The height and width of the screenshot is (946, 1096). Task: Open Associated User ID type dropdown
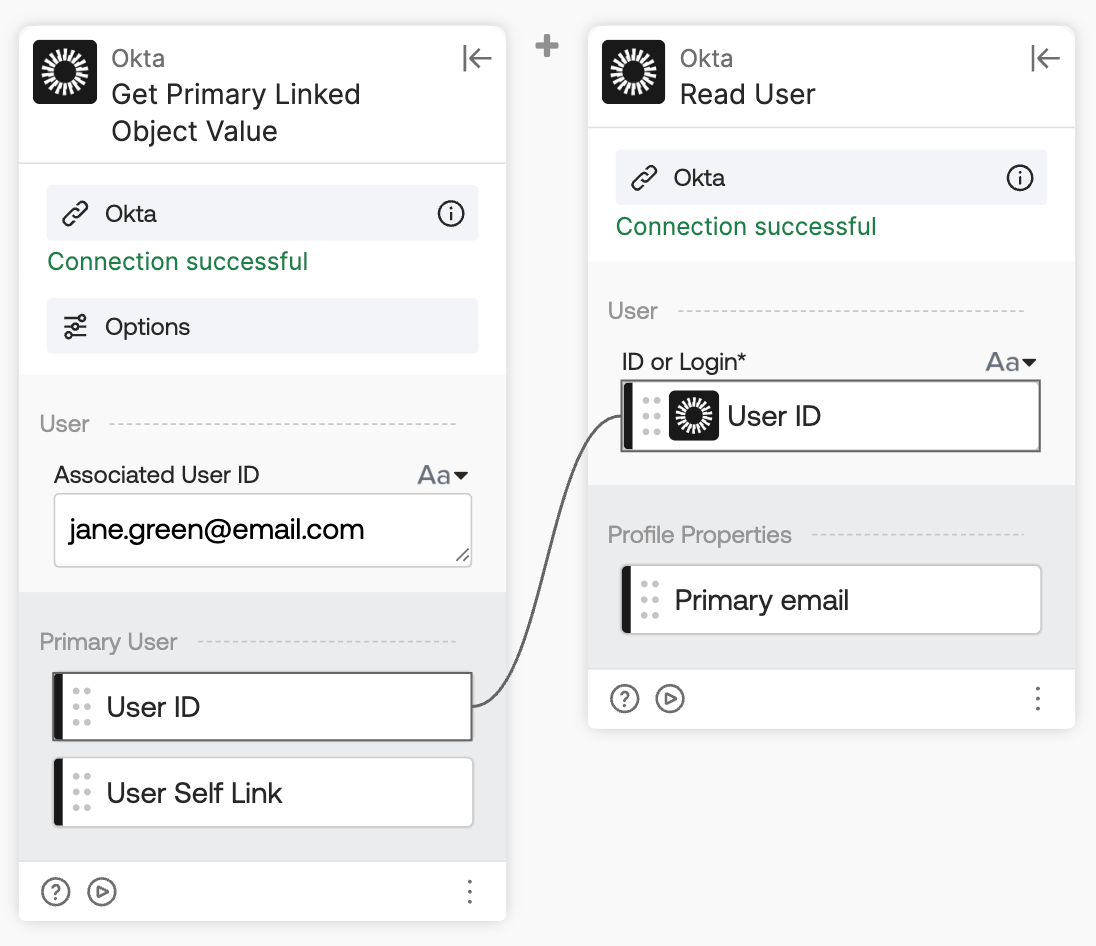pos(442,475)
